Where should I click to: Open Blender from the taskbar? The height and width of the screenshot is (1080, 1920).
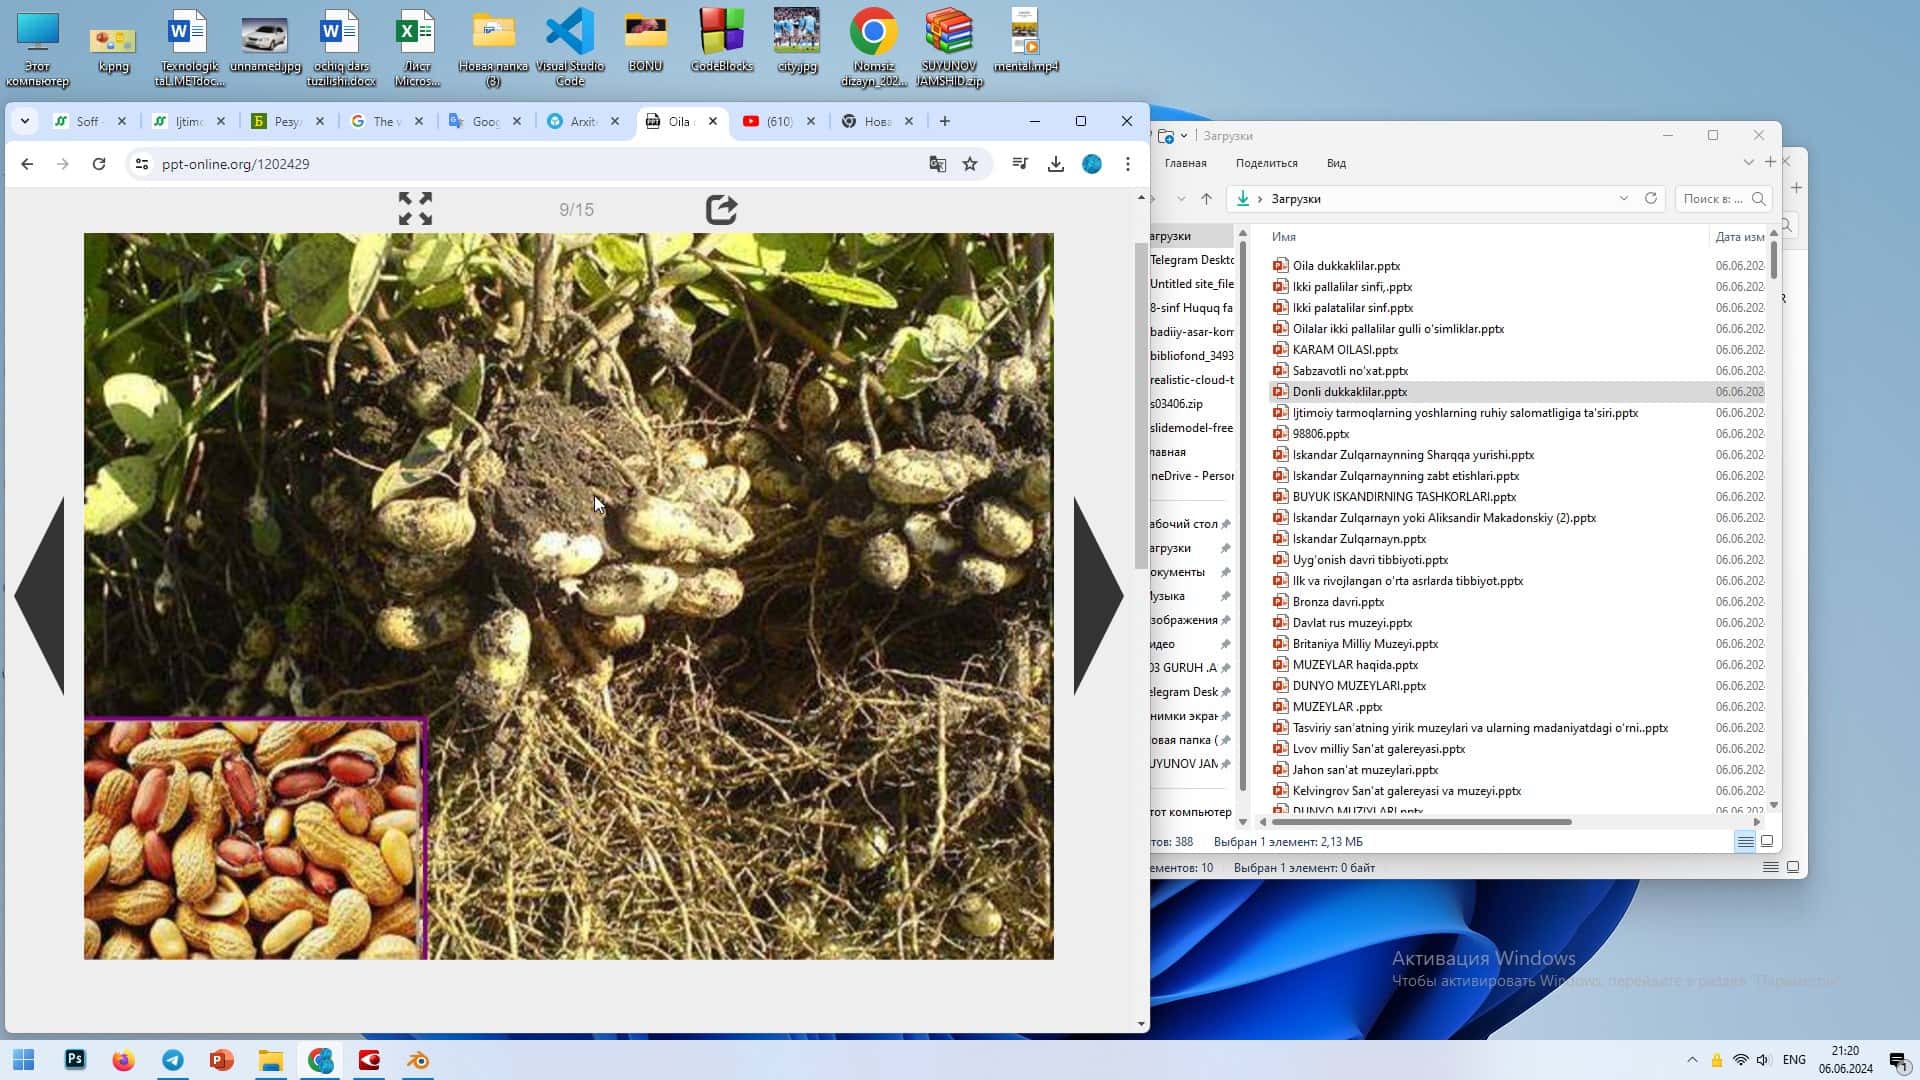coord(418,1060)
